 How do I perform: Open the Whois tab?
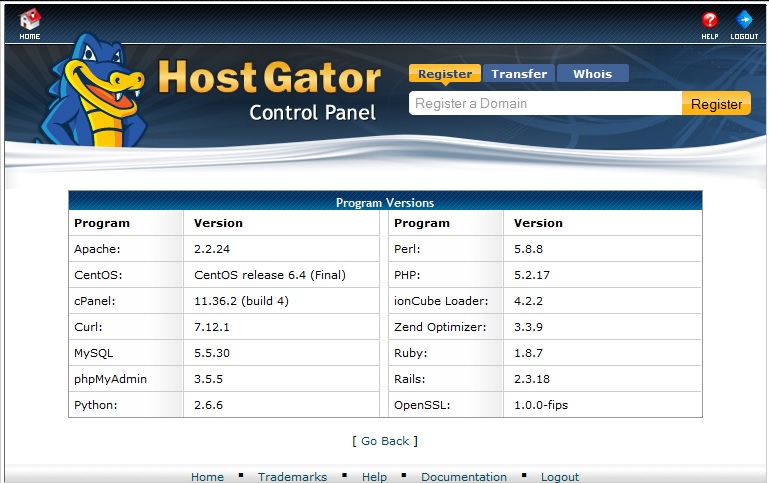(592, 74)
